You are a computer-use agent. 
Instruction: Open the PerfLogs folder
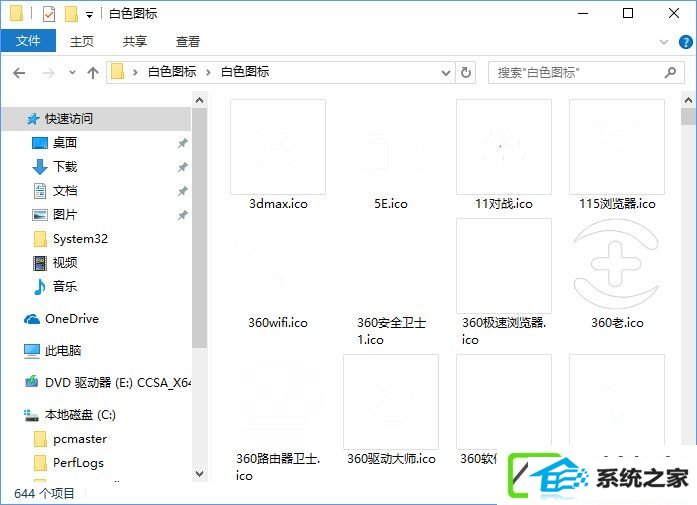coord(78,463)
